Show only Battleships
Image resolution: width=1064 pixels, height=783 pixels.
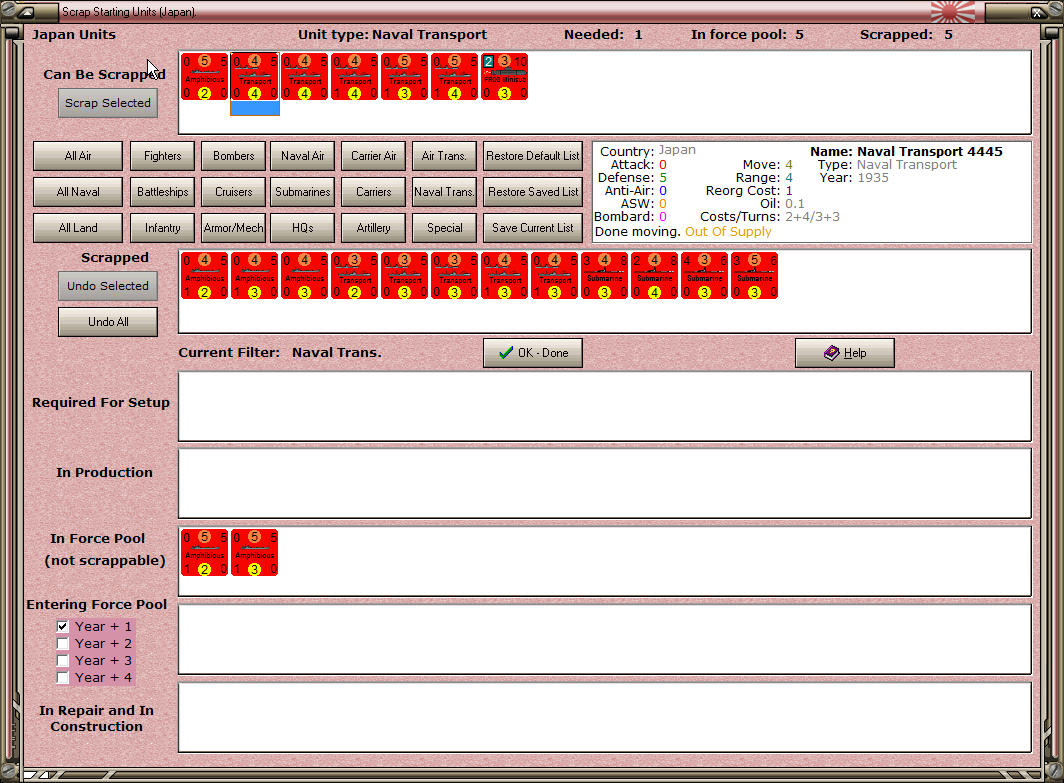tap(163, 192)
